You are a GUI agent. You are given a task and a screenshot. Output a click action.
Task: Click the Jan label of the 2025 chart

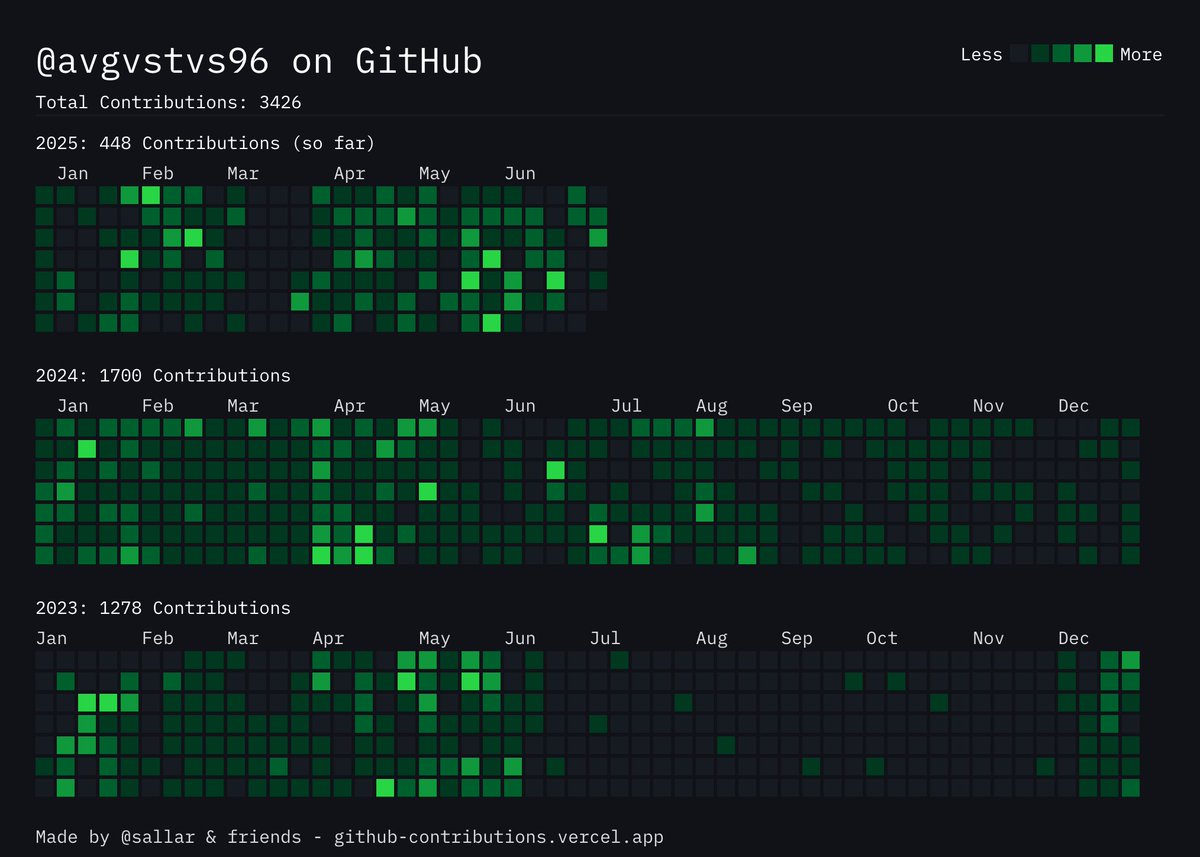[72, 173]
